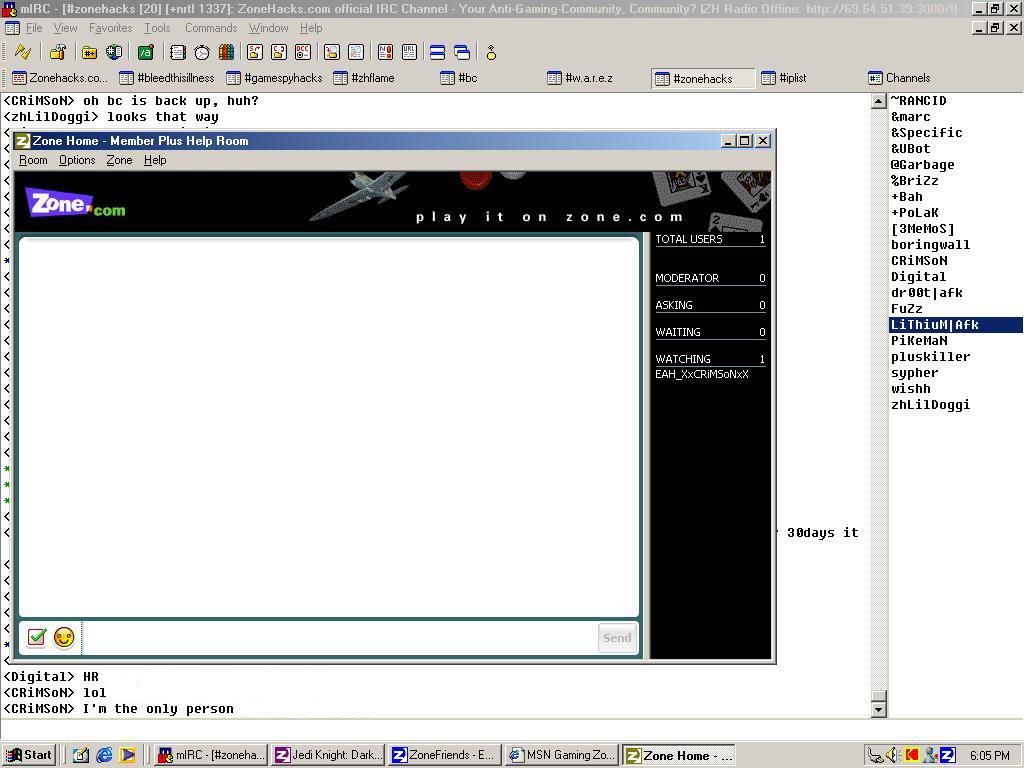Screen dimensions: 1024x768
Task: Open the mIRC View menu
Action: click(65, 28)
